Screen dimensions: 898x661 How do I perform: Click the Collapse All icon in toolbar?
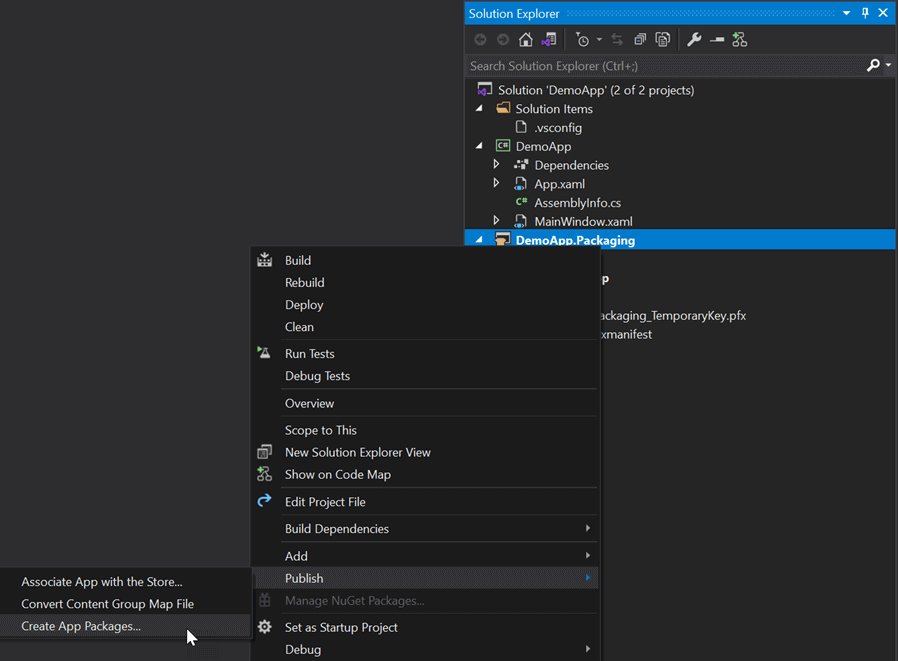(640, 40)
